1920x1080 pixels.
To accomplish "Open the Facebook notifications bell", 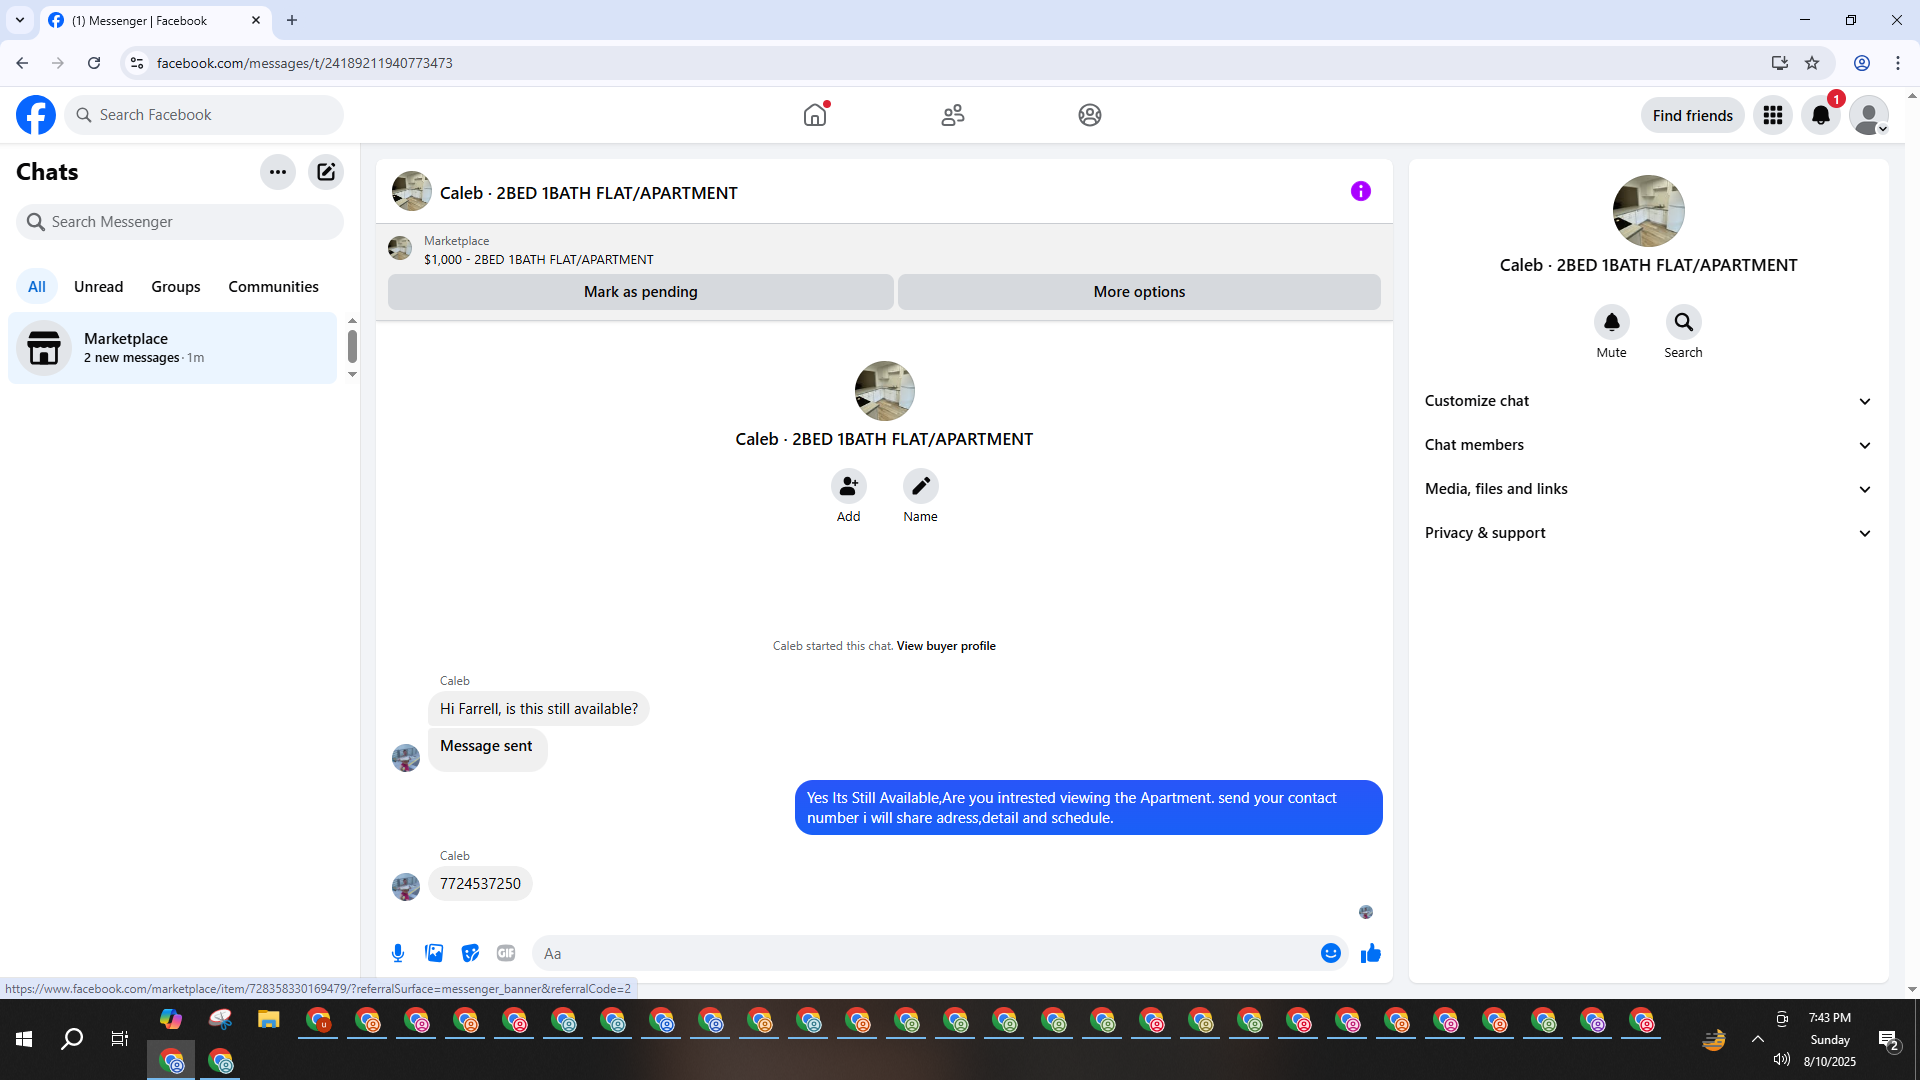I will [x=1820, y=116].
